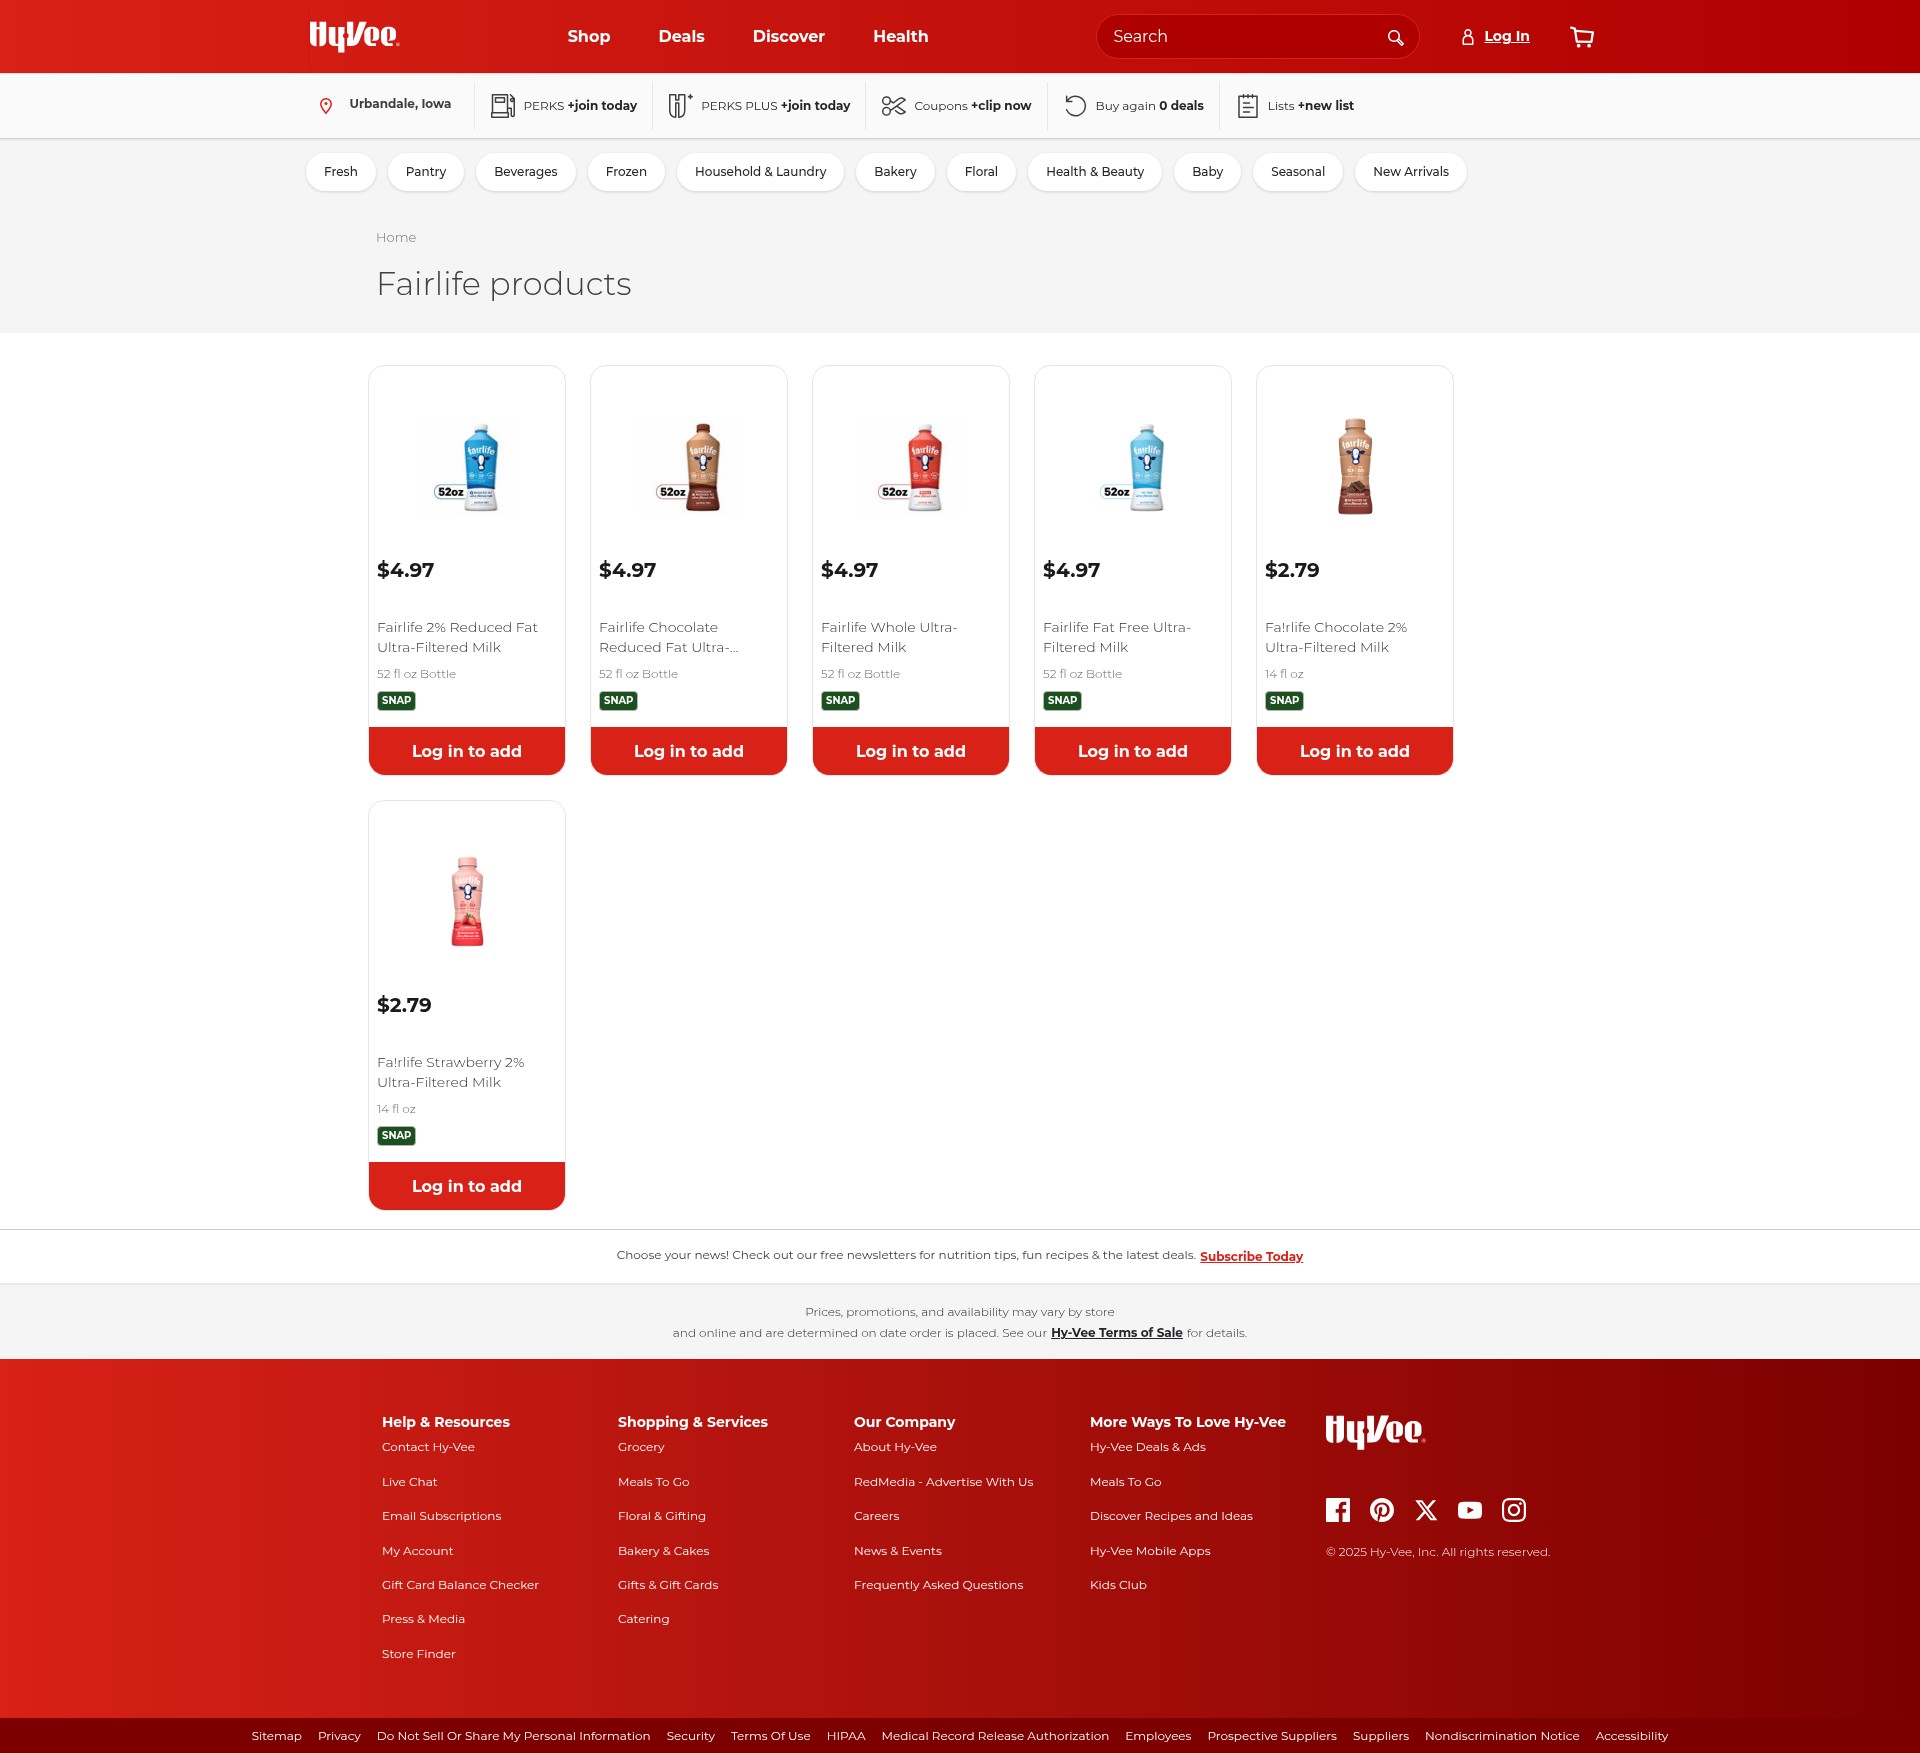Click SNAP badge on Fairlife Whole Milk
This screenshot has width=1920, height=1753.
840,701
